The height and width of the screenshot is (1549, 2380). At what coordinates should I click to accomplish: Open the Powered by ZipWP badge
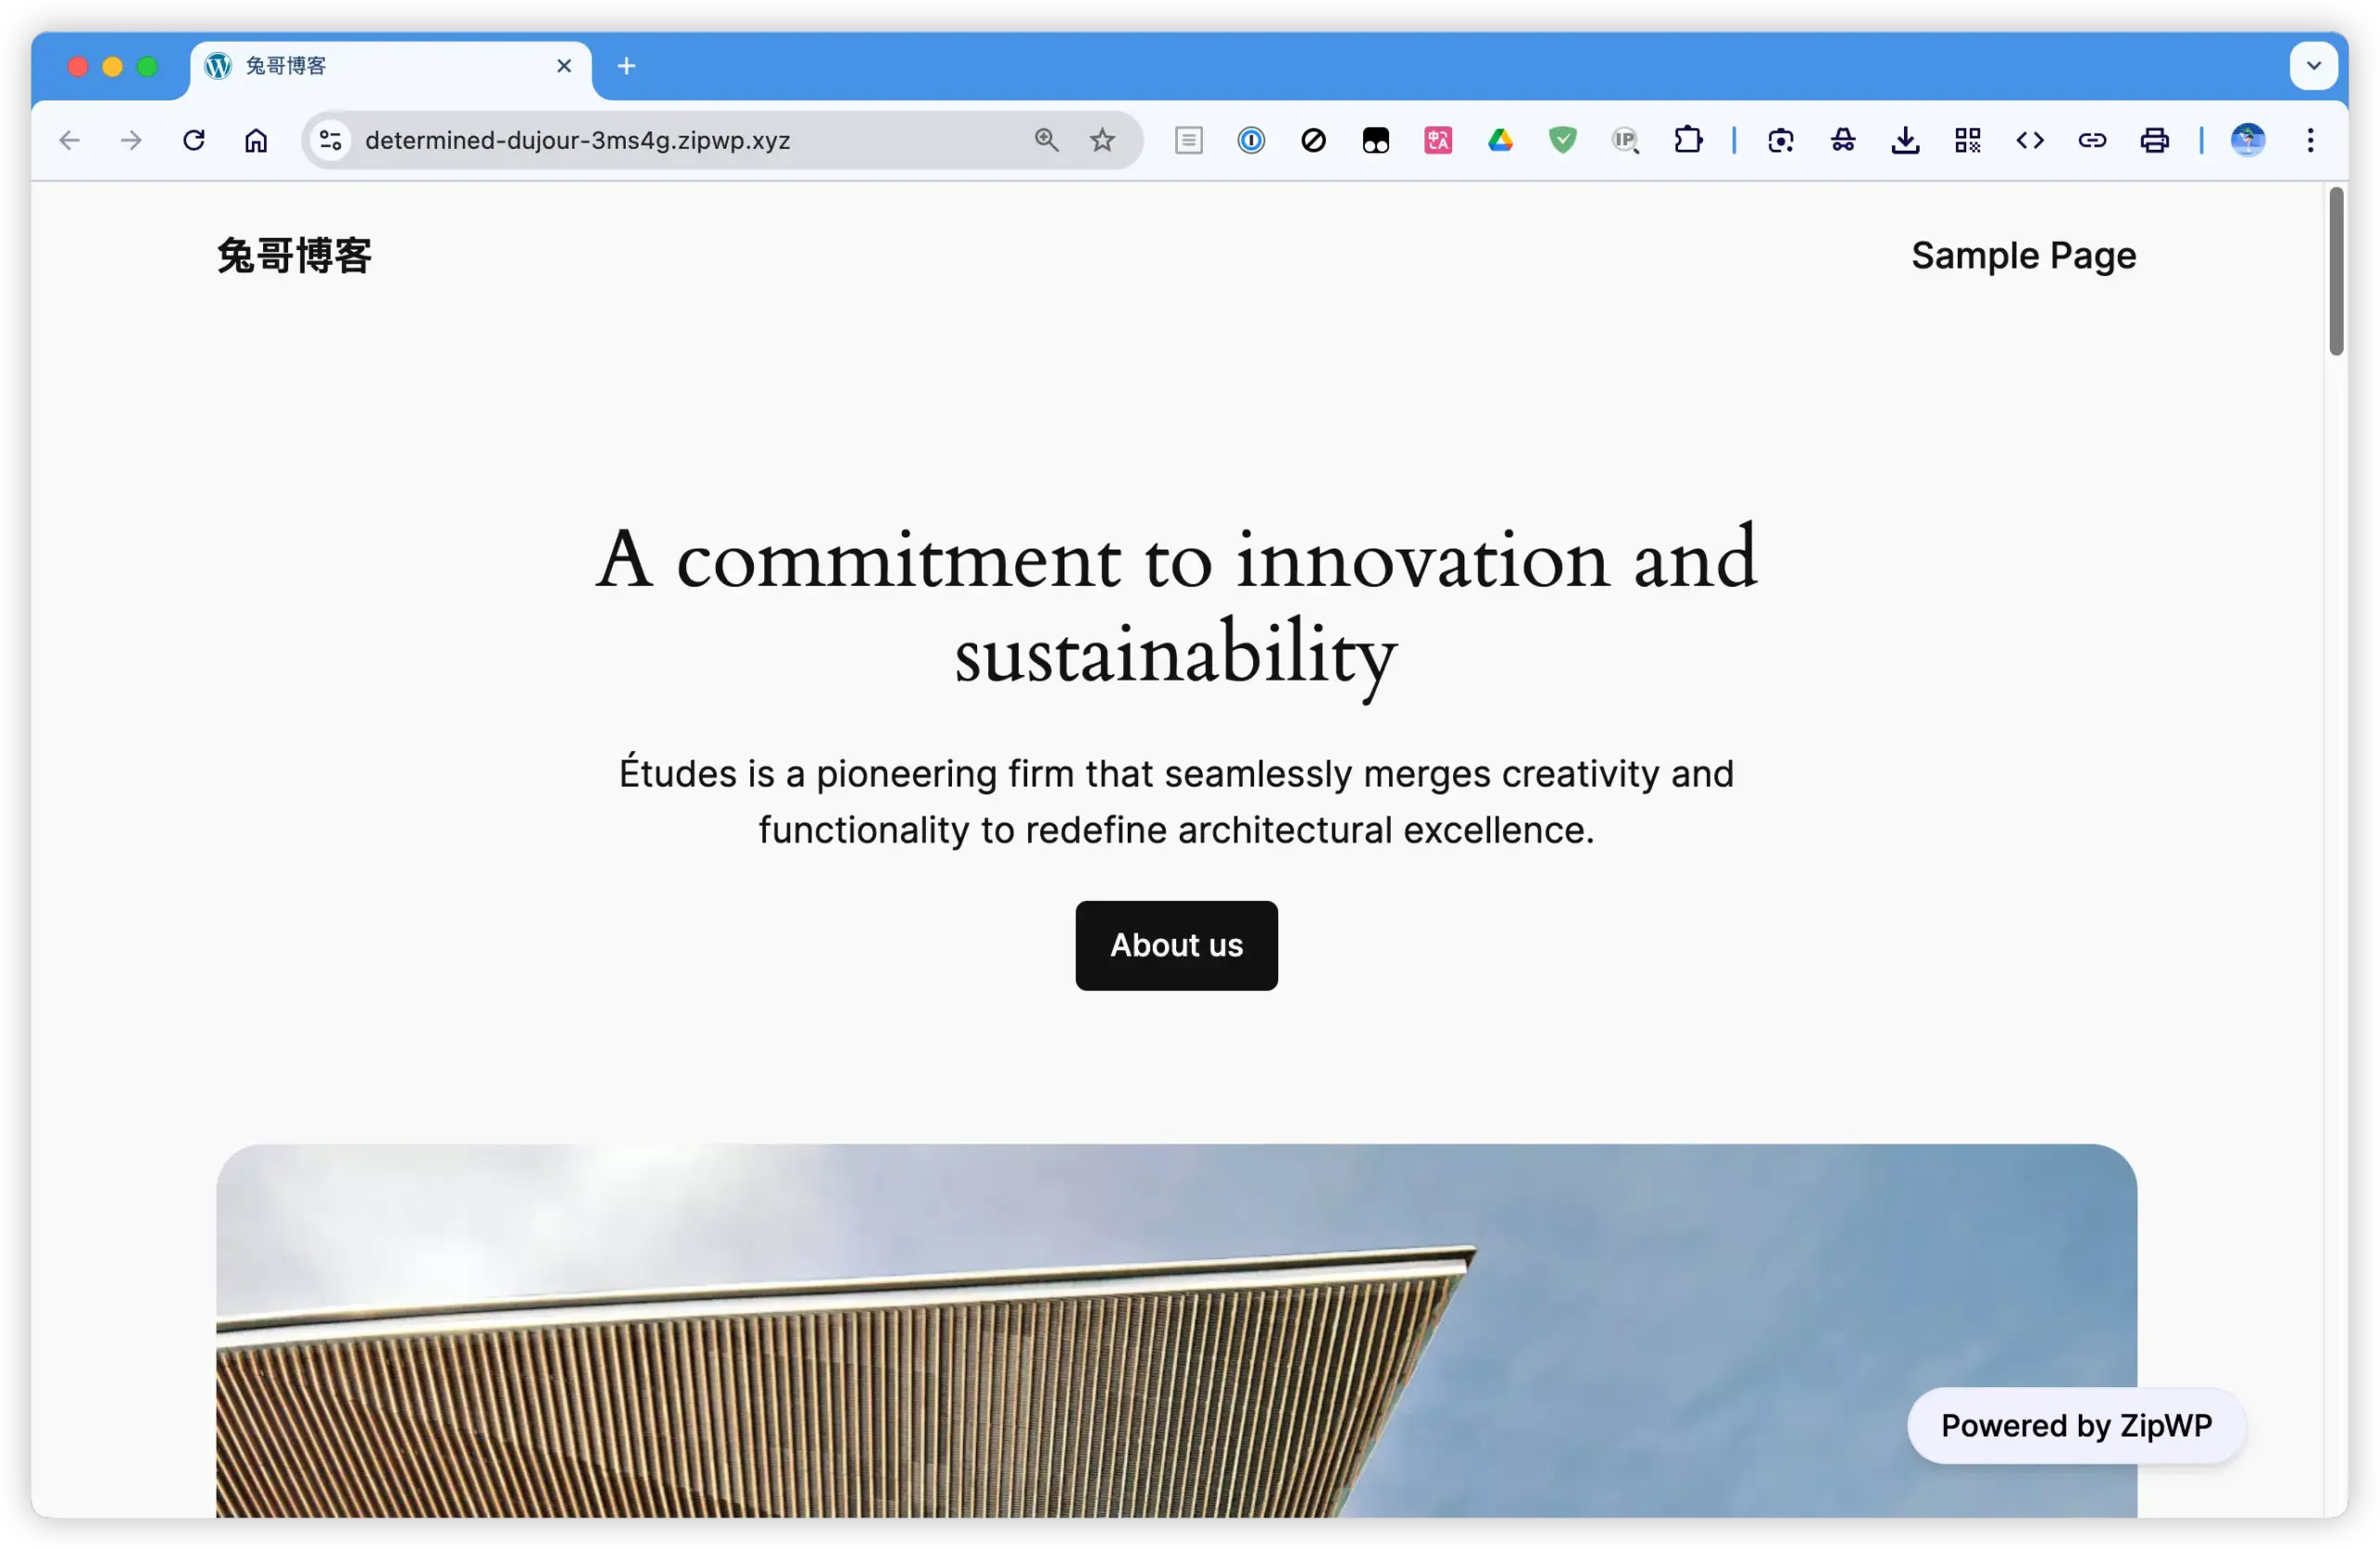coord(2076,1425)
